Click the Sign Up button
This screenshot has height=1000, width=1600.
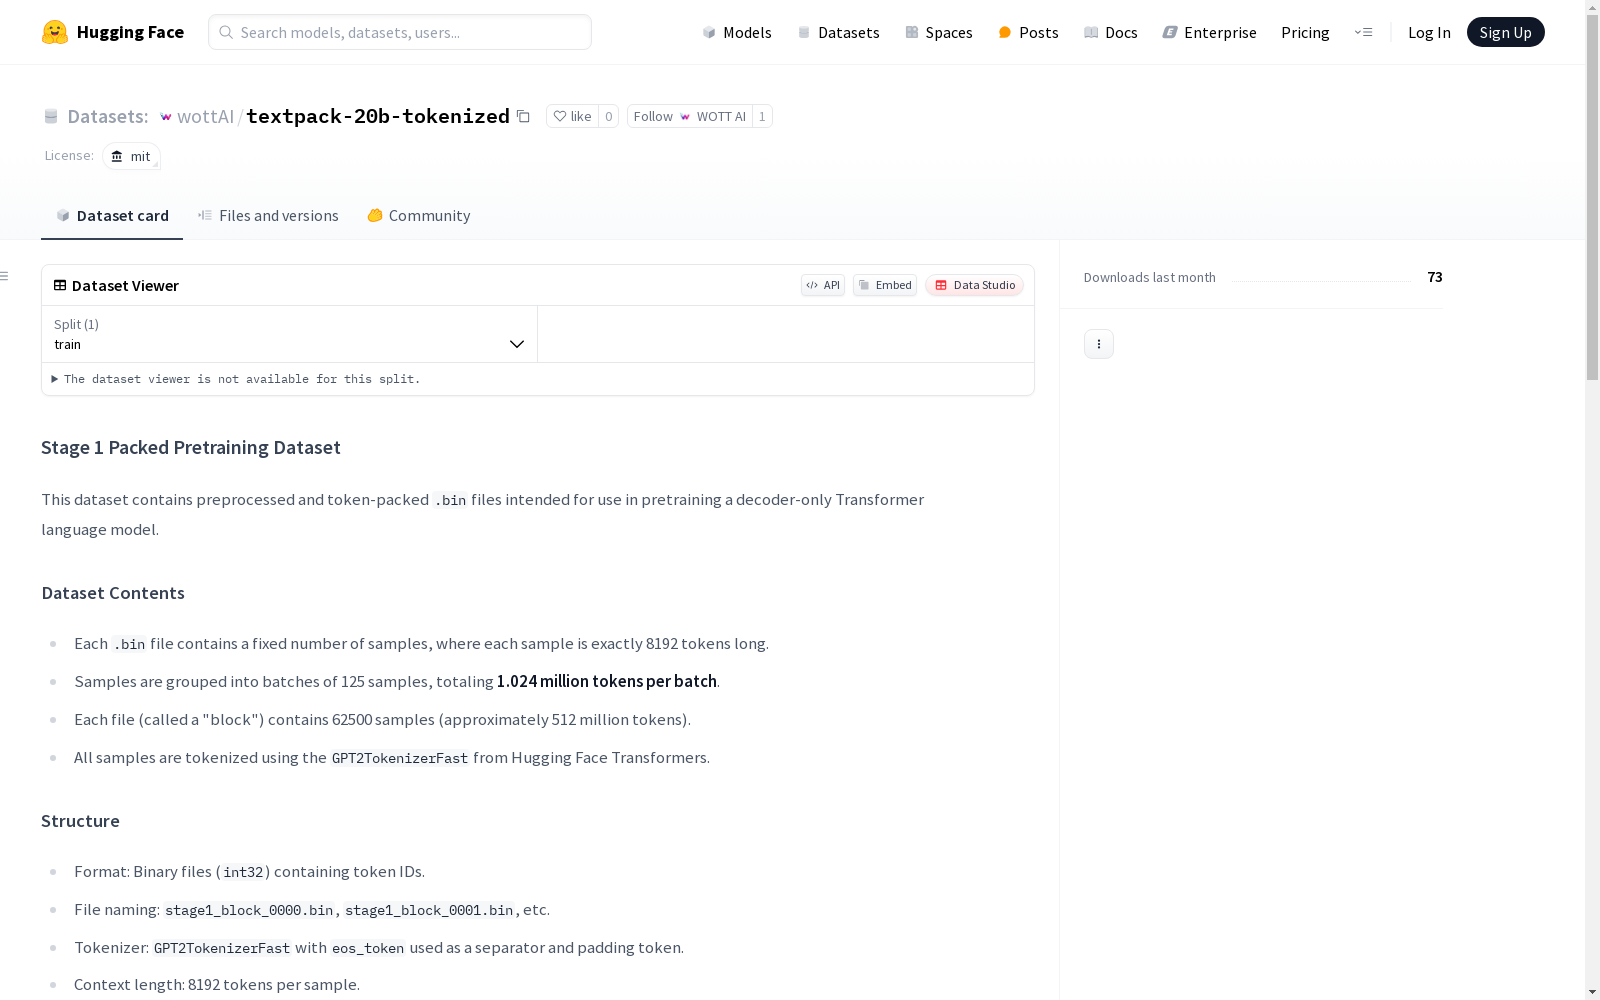point(1505,32)
